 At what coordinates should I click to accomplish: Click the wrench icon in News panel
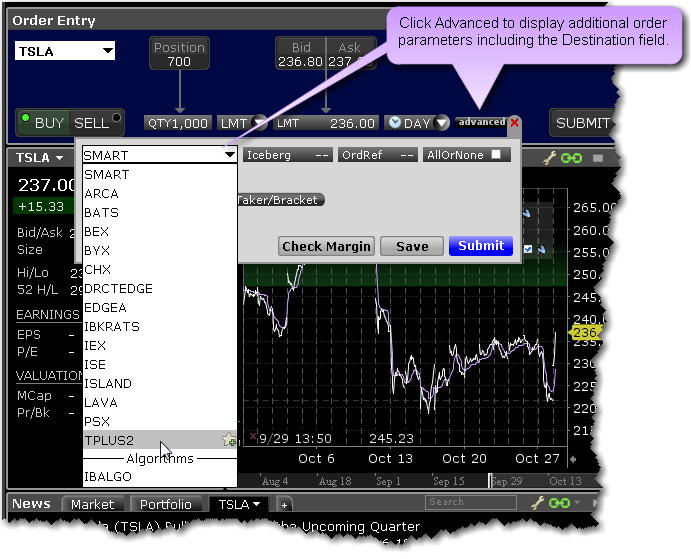pos(537,503)
